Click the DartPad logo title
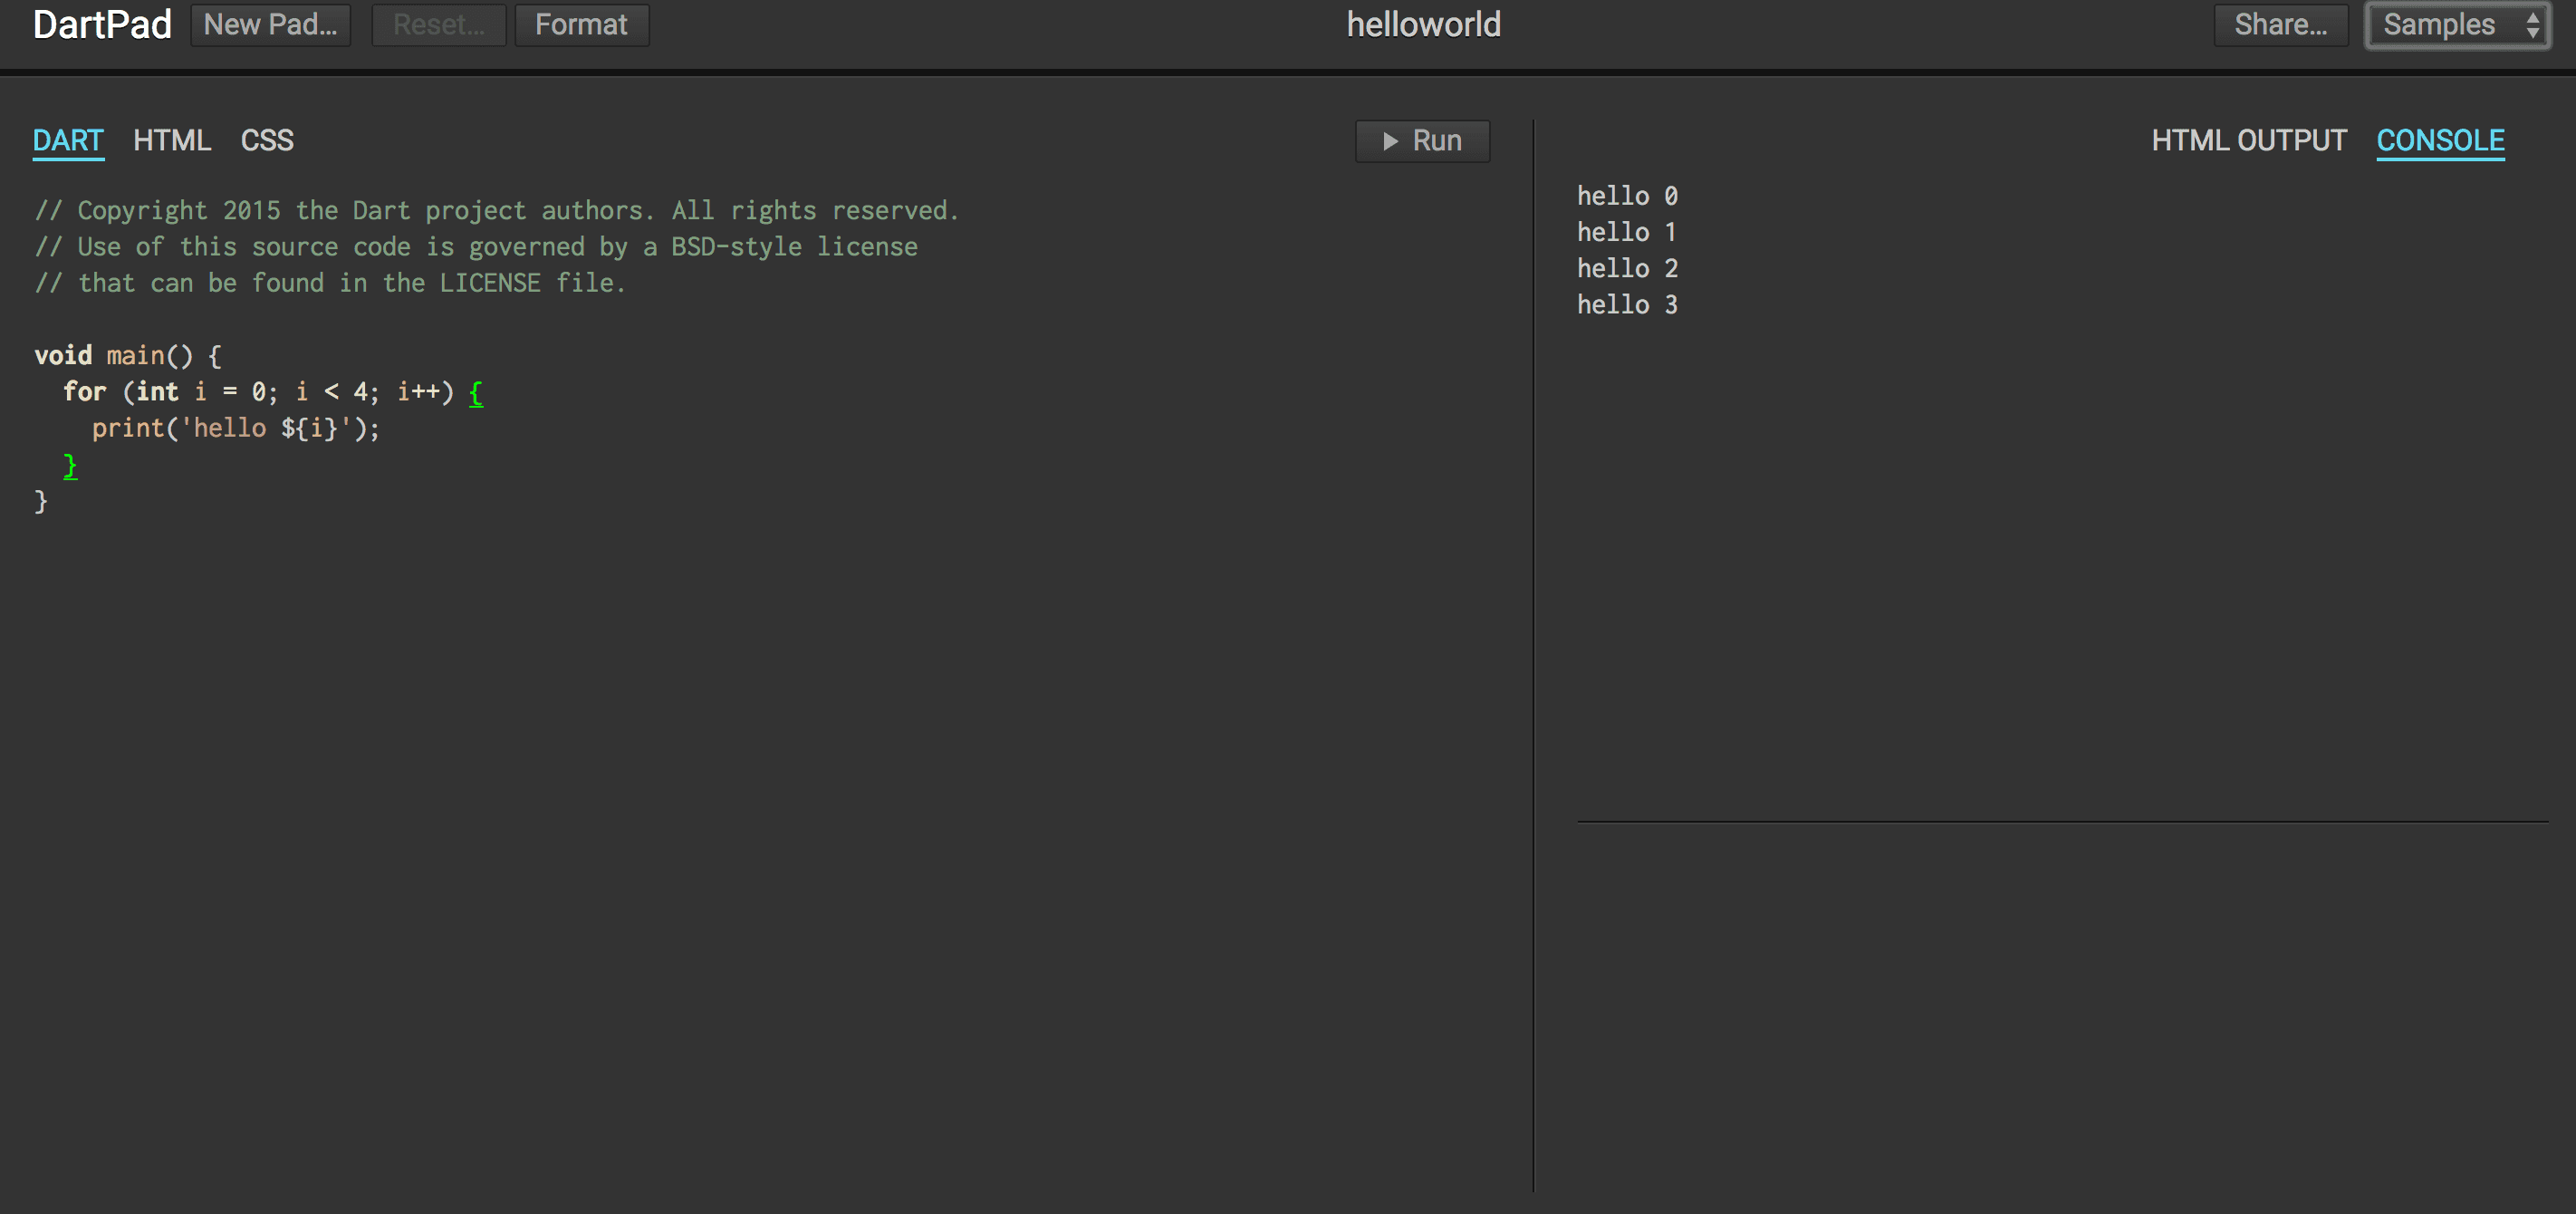Image resolution: width=2576 pixels, height=1214 pixels. pos(102,25)
